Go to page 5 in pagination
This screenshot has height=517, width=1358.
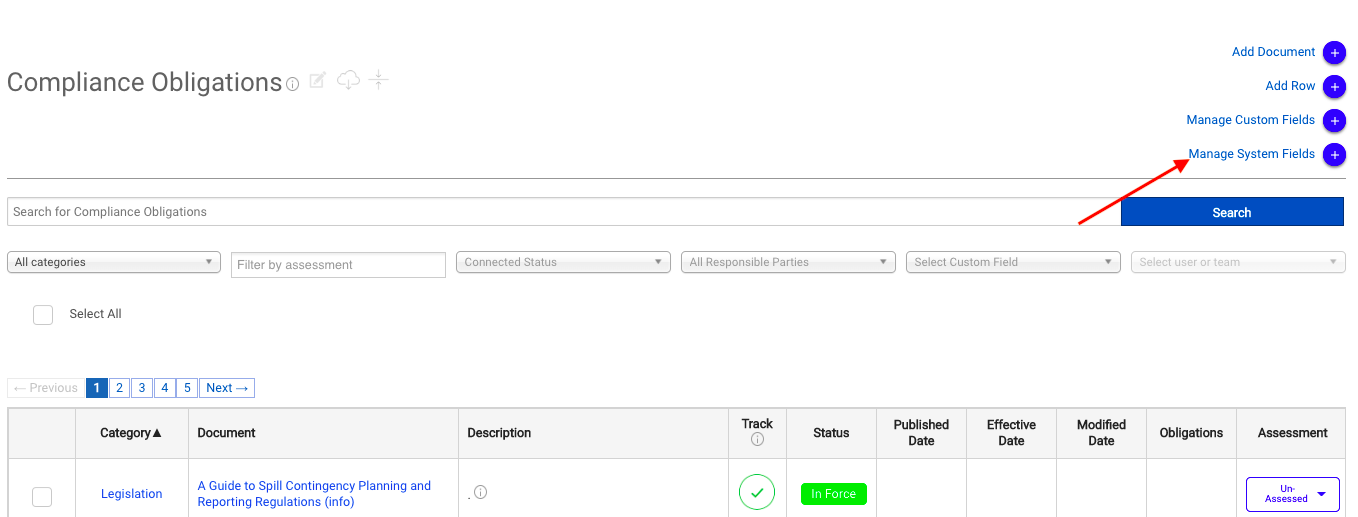tap(187, 388)
